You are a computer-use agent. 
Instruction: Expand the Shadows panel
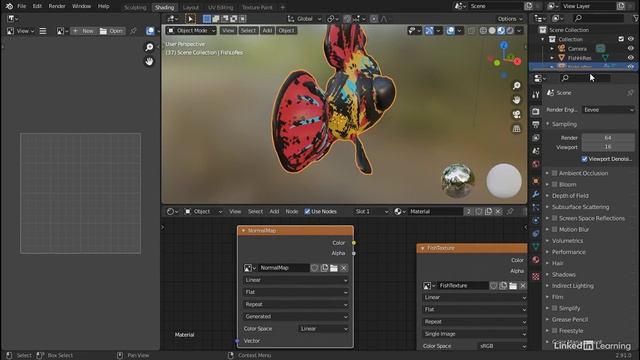click(x=563, y=275)
